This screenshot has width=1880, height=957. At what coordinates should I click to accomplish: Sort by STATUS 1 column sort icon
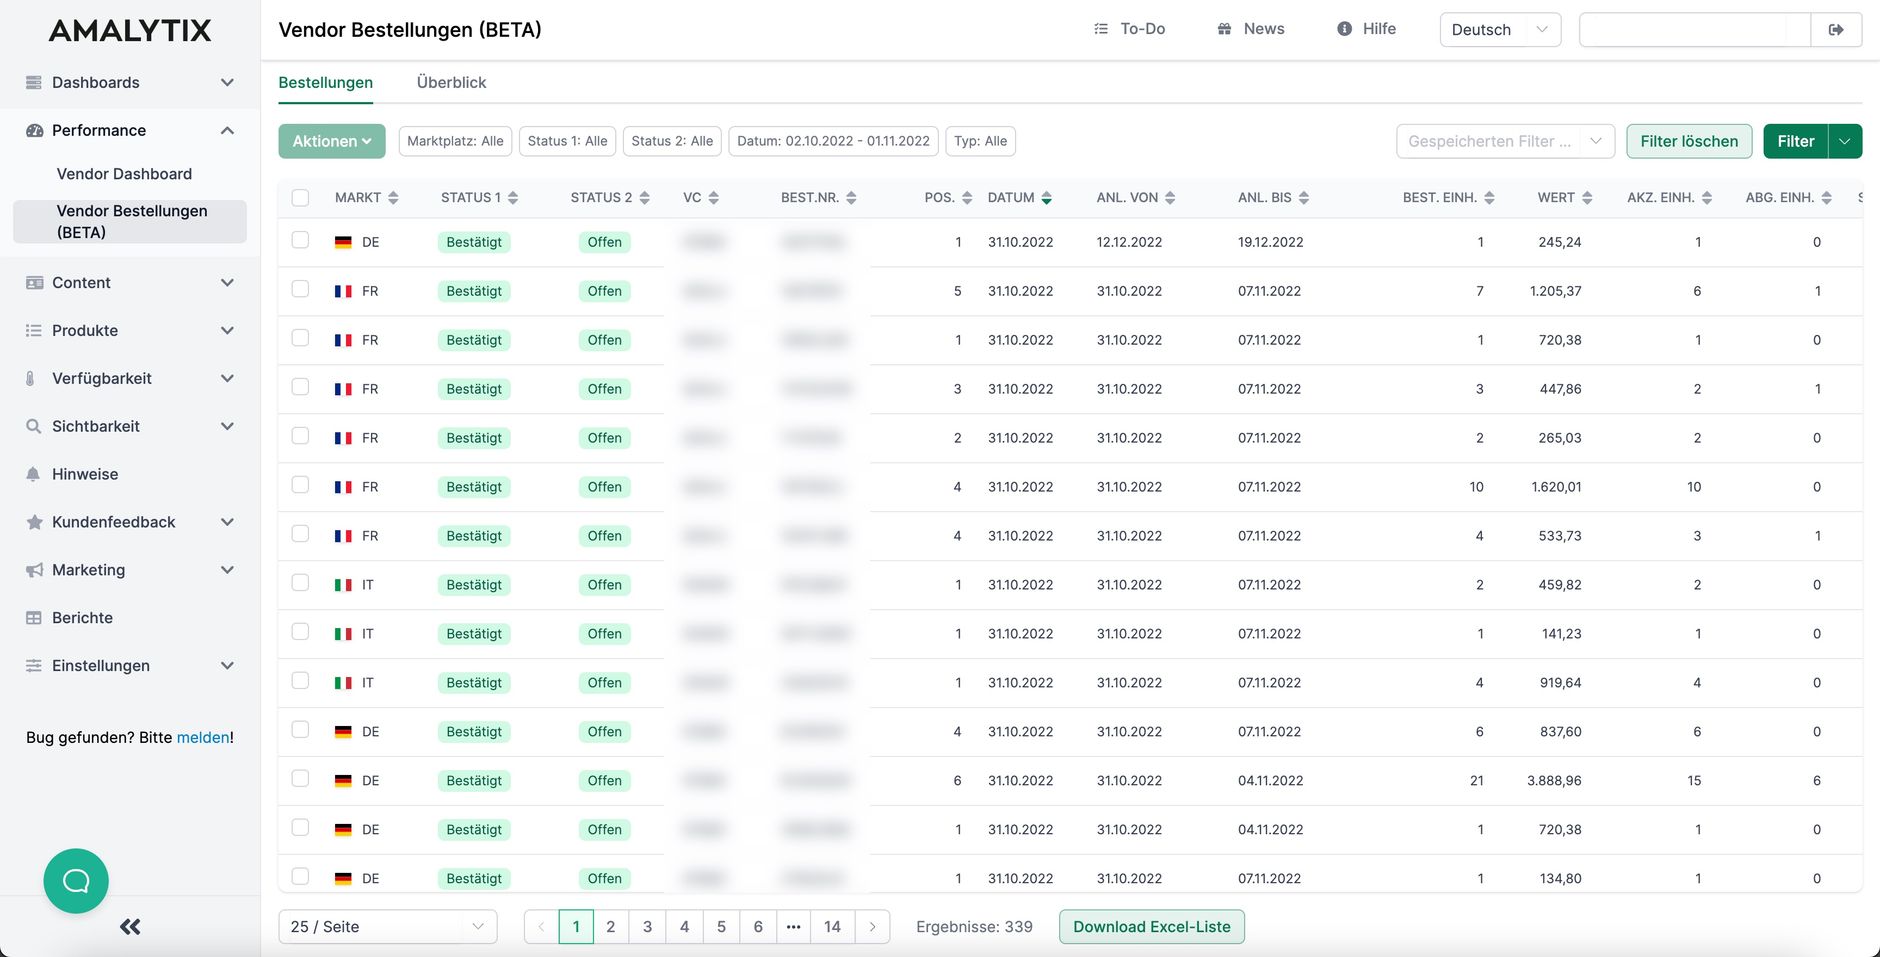(x=513, y=198)
